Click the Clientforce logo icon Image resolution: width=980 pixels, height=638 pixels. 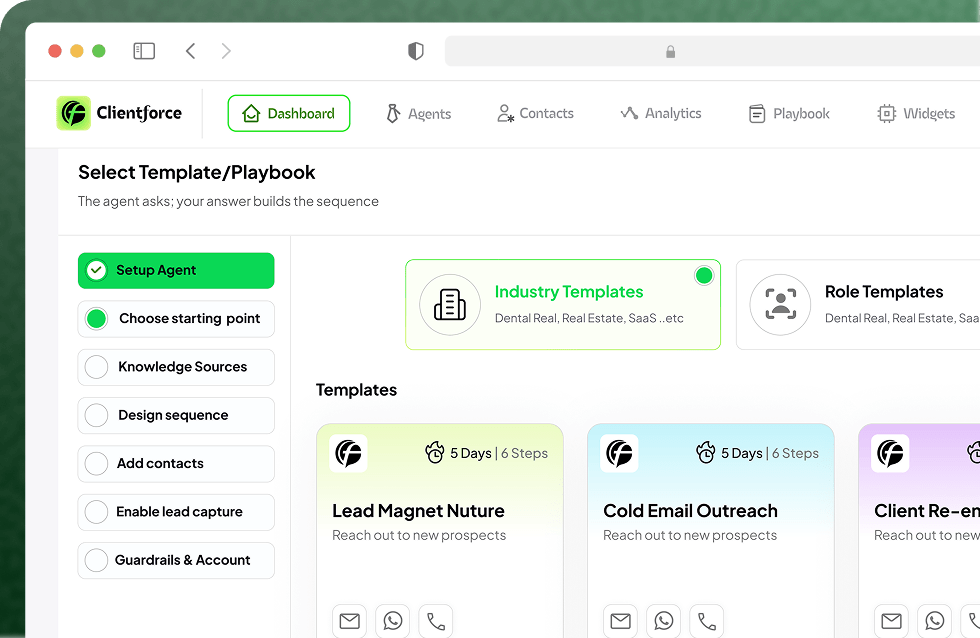(73, 113)
